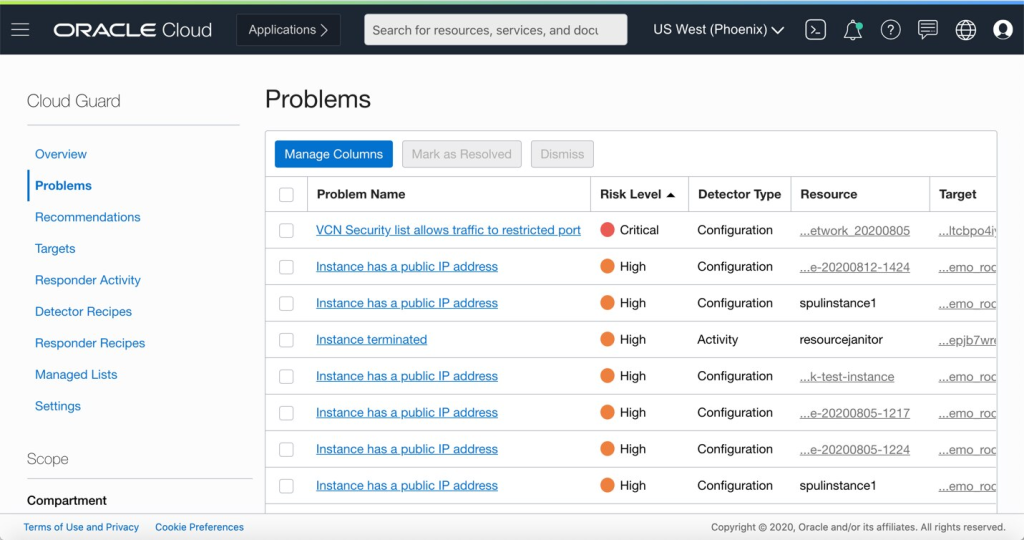This screenshot has height=540, width=1024.
Task: Click the globe language icon
Action: [965, 30]
